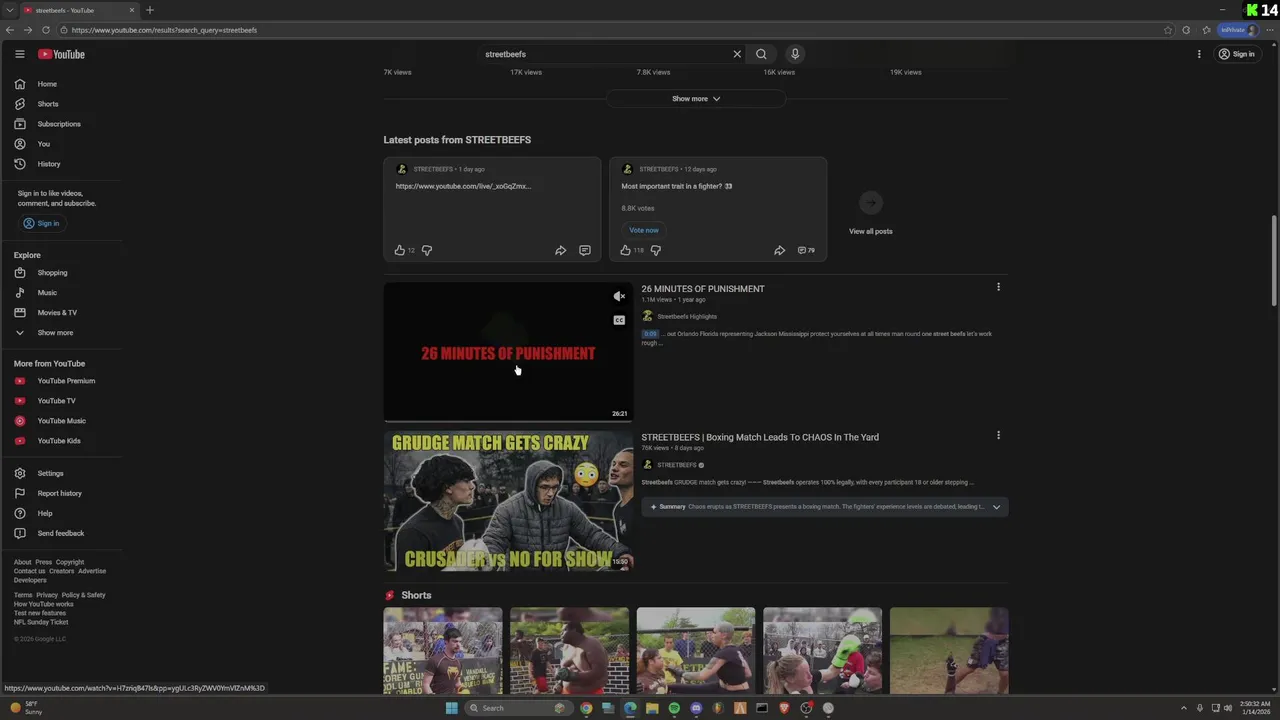Expand the Show more videos button
The image size is (1280, 720).
696,99
